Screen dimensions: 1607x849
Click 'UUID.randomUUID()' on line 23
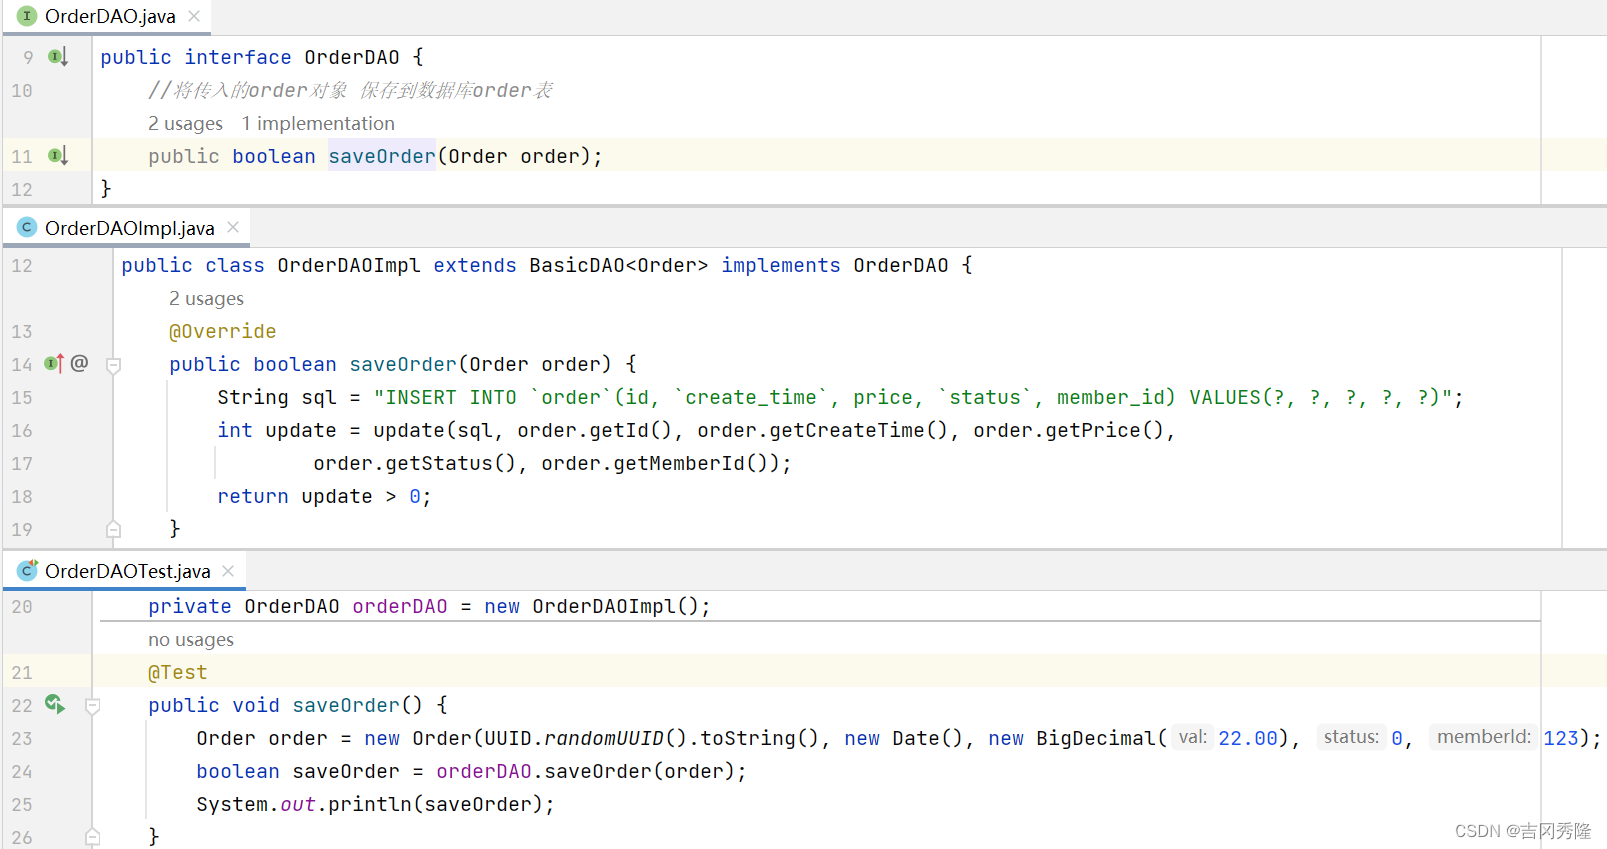[x=586, y=738]
